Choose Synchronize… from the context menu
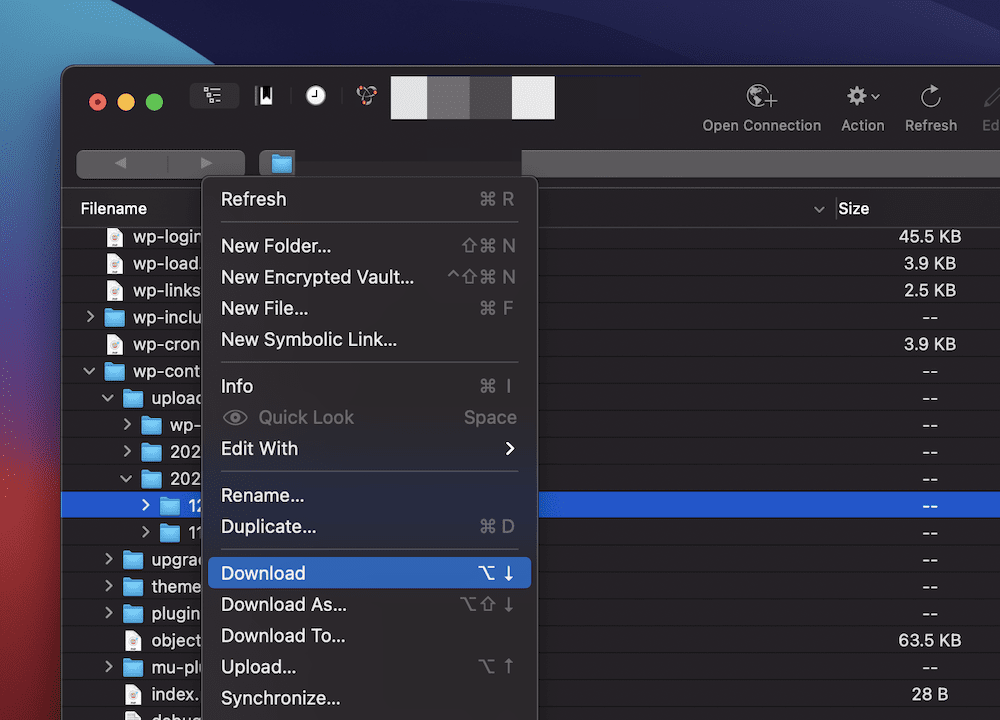This screenshot has width=1000, height=720. pos(369,698)
